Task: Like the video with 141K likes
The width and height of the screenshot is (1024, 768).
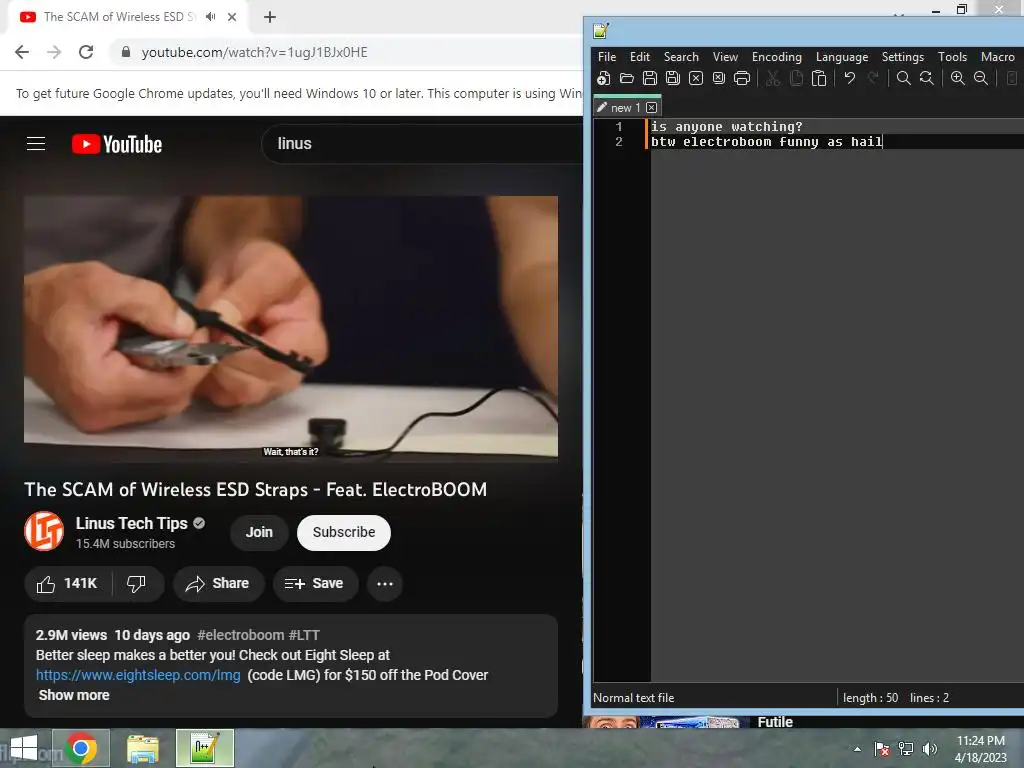Action: (x=67, y=584)
